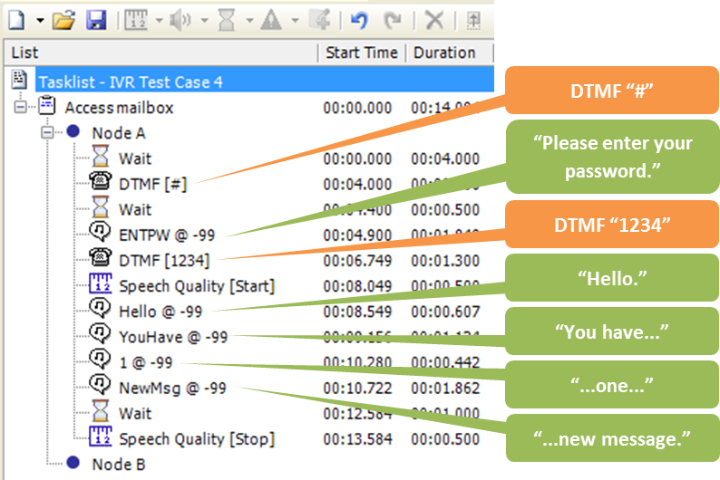Click the Duration column header
720x480 pixels.
click(444, 53)
